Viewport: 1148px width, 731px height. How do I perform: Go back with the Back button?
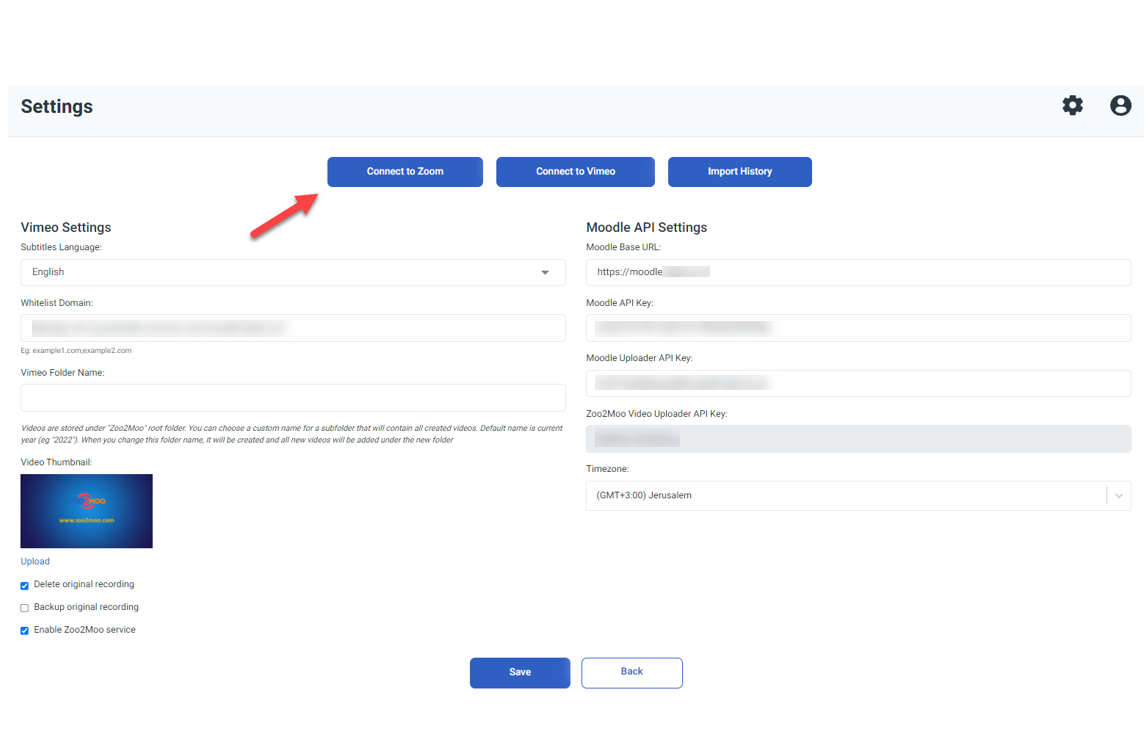(632, 672)
